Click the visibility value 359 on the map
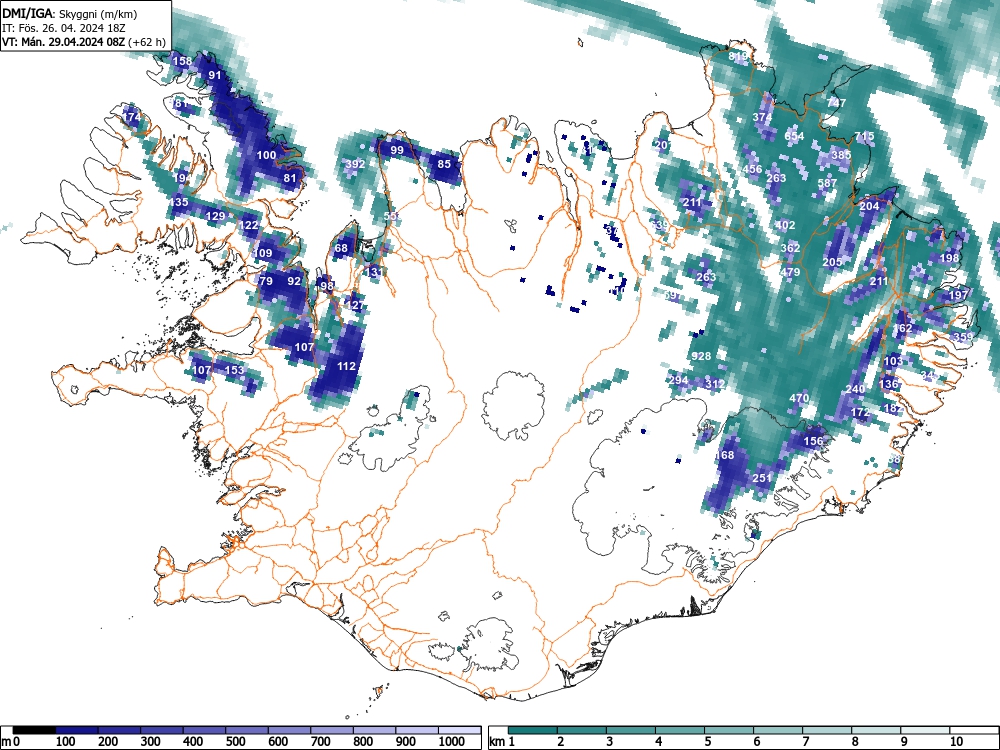Image resolution: width=1000 pixels, height=750 pixels. click(x=963, y=337)
